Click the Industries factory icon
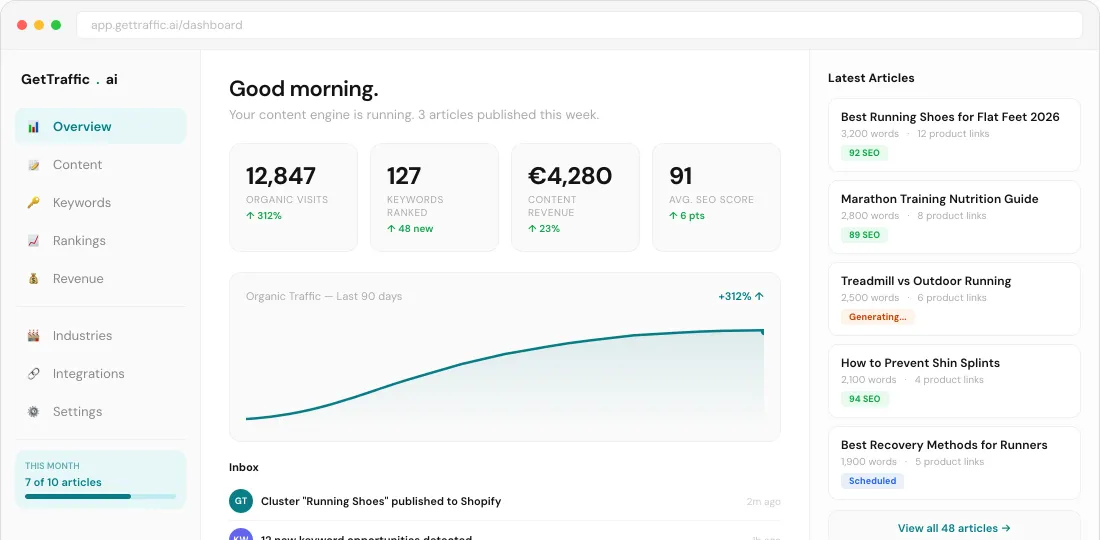This screenshot has height=540, width=1100. 34,336
